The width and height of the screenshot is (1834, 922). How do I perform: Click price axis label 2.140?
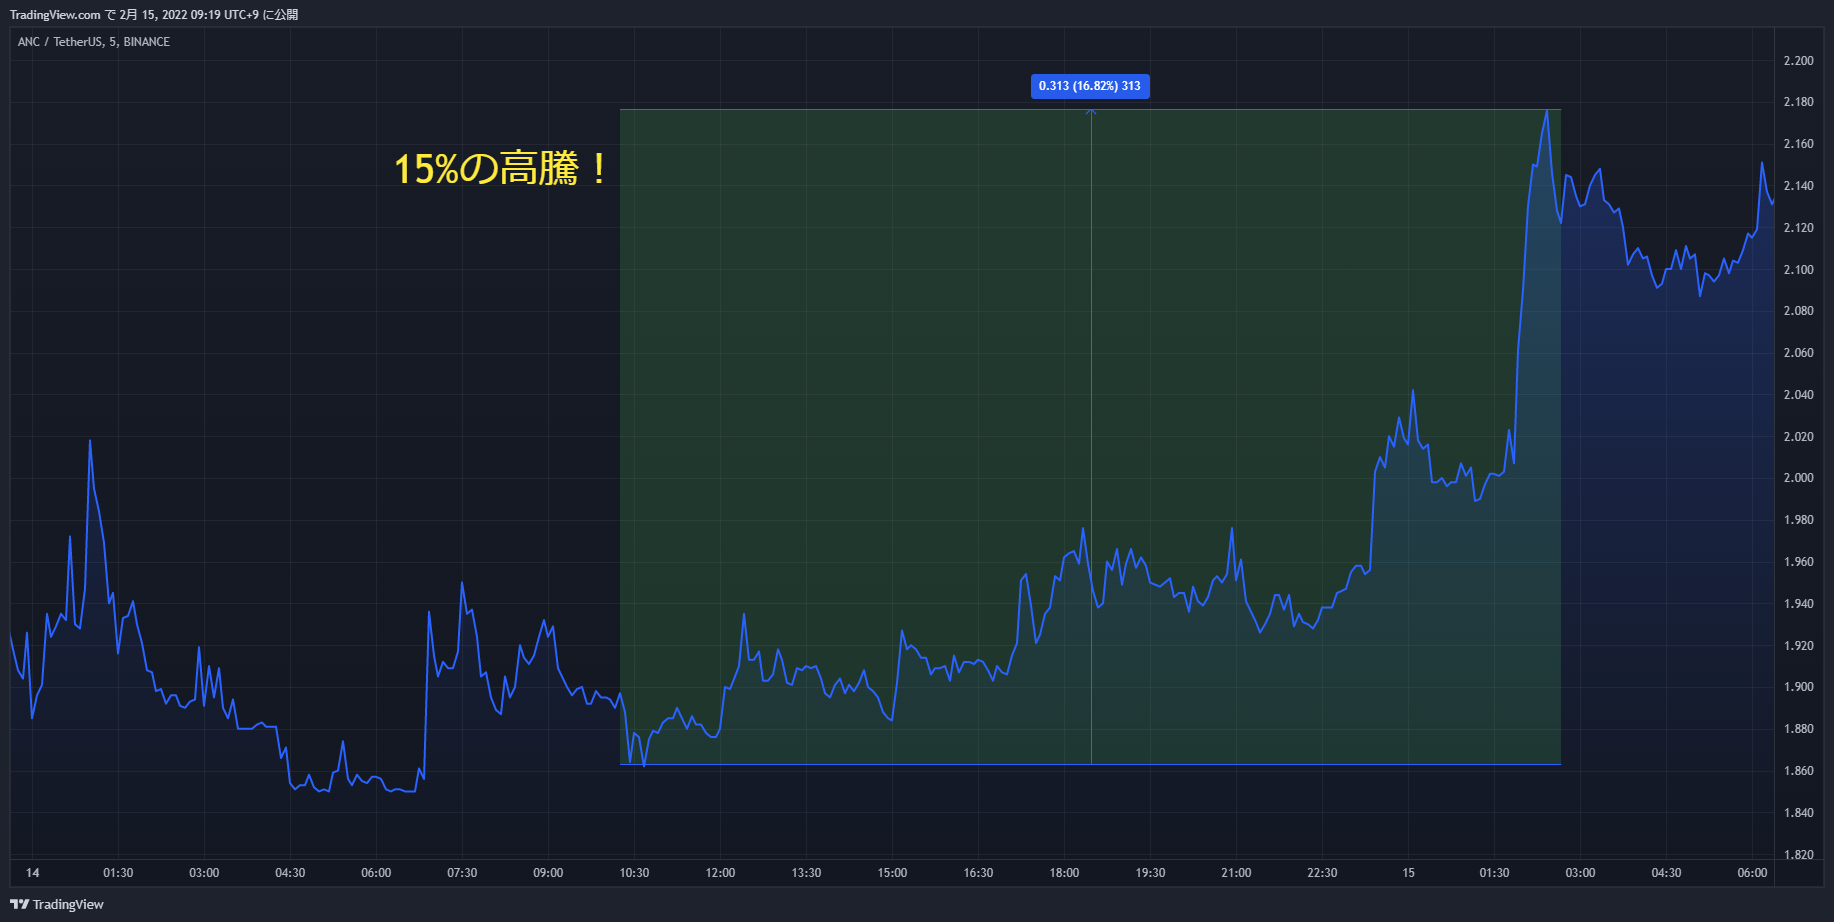click(1798, 186)
